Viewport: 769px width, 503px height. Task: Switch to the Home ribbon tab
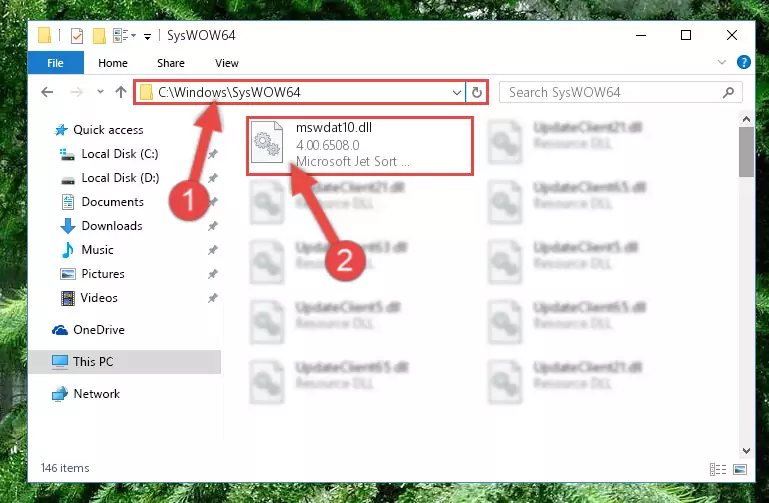[x=113, y=63]
